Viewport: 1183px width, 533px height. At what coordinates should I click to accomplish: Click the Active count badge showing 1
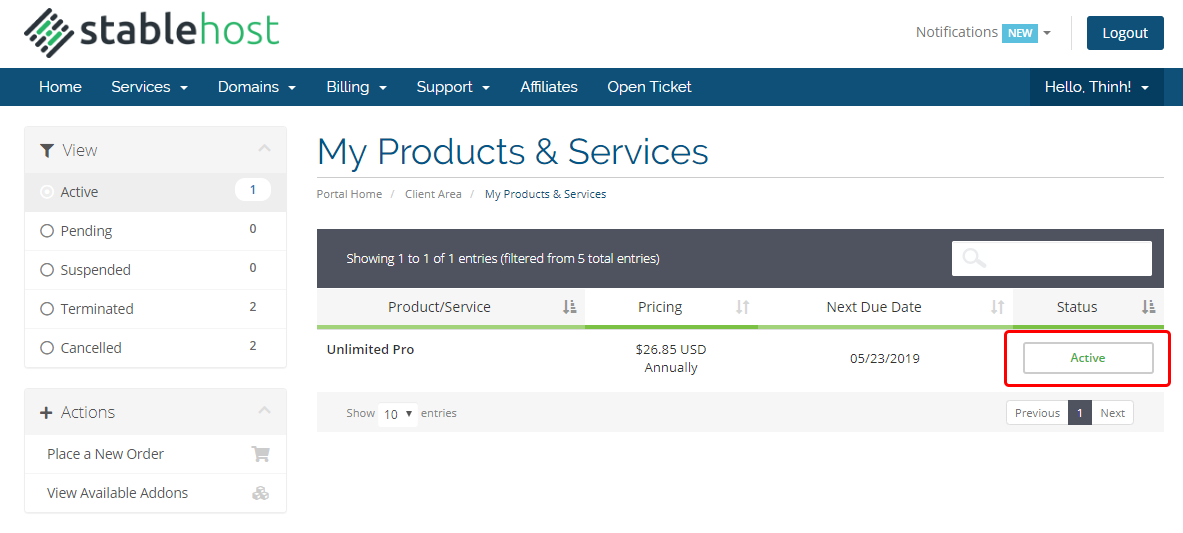point(253,190)
